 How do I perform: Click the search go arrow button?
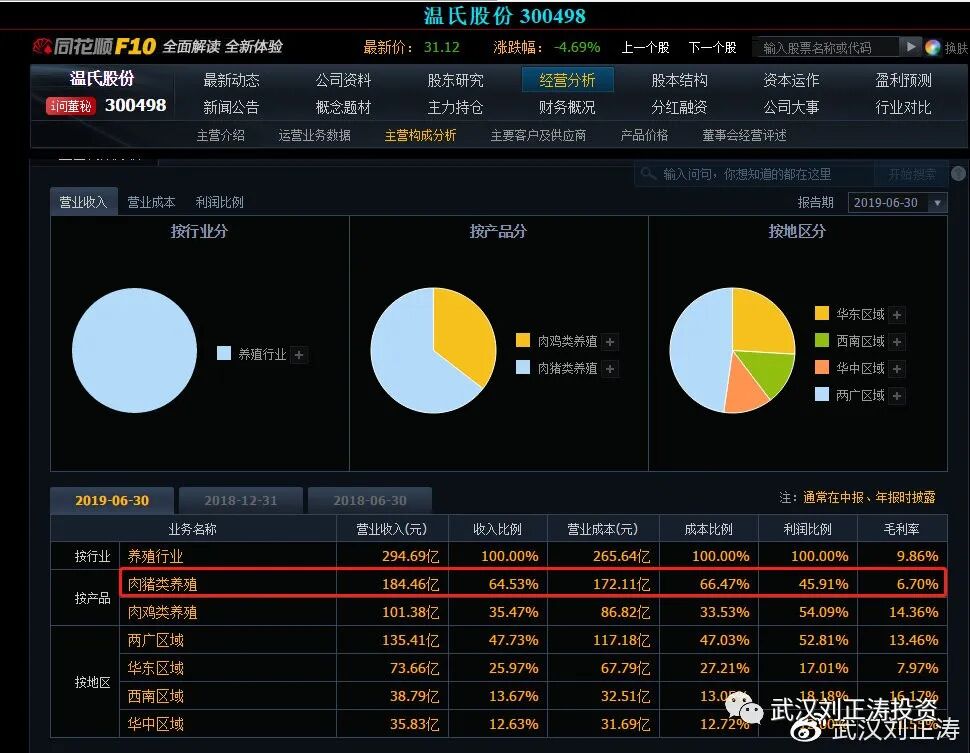pos(911,47)
